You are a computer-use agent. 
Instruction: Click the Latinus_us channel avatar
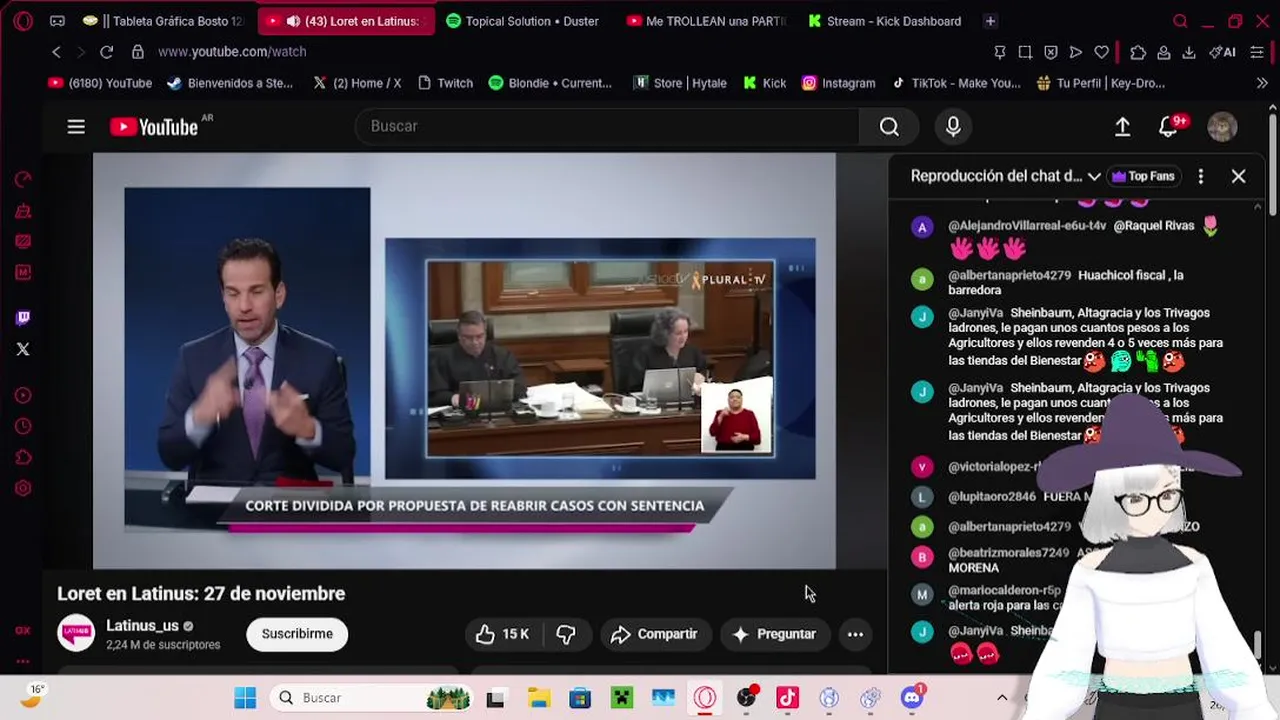pos(75,634)
